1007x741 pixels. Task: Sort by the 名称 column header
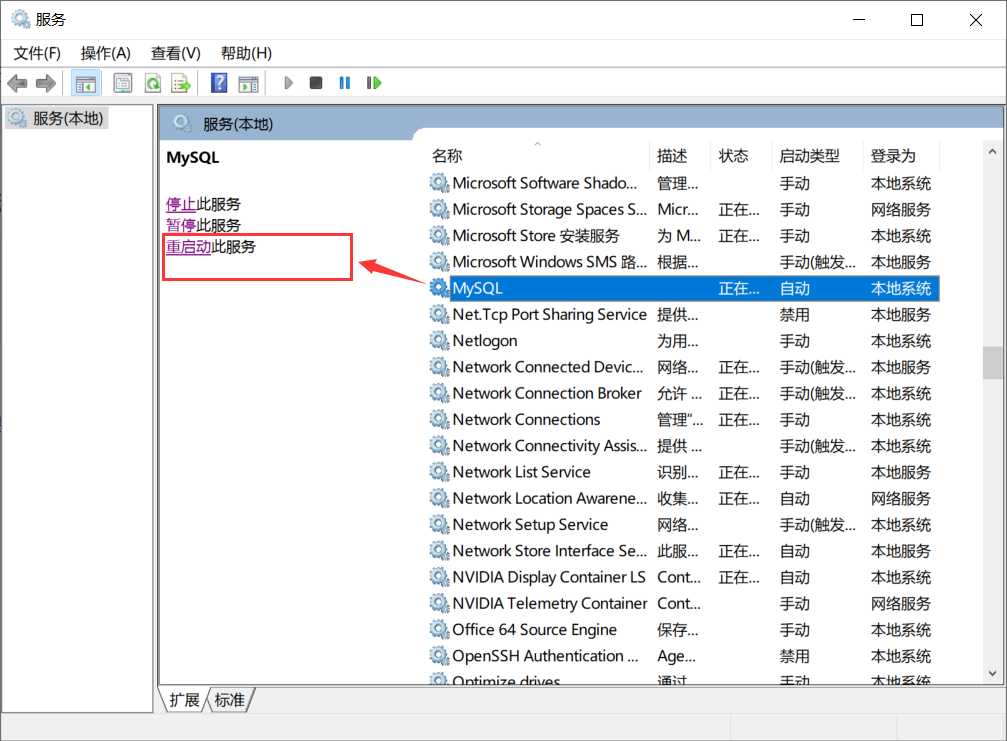[539, 155]
